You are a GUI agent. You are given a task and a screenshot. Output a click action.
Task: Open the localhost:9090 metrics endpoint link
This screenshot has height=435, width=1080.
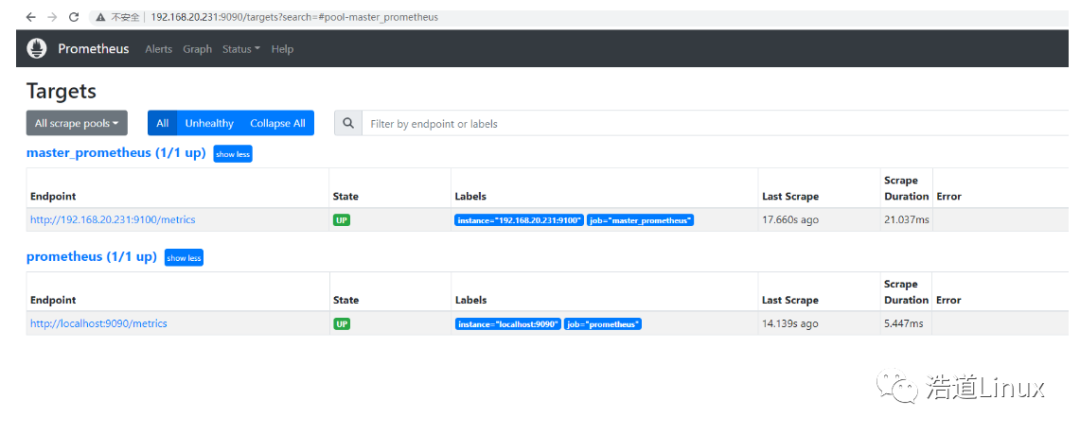[x=99, y=324]
